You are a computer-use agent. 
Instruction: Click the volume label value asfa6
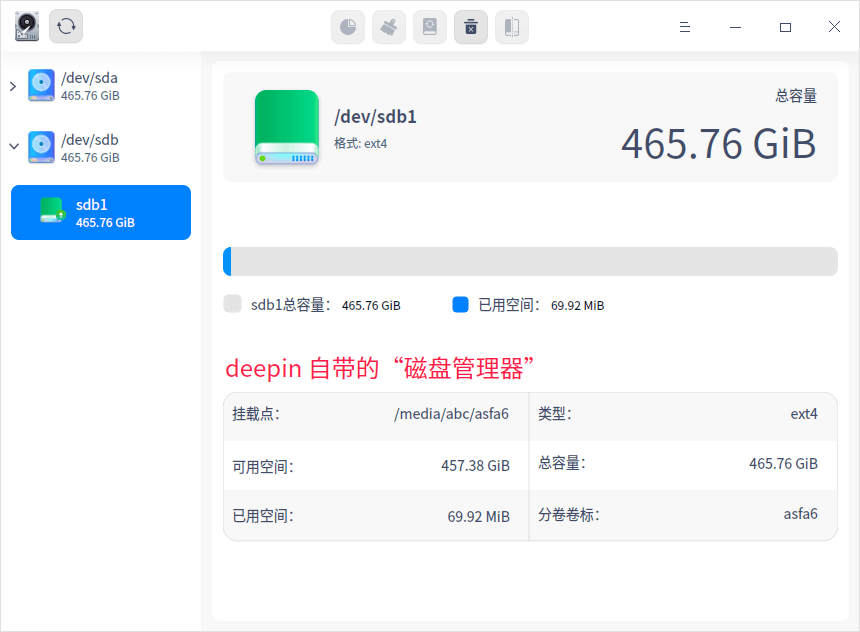point(800,514)
